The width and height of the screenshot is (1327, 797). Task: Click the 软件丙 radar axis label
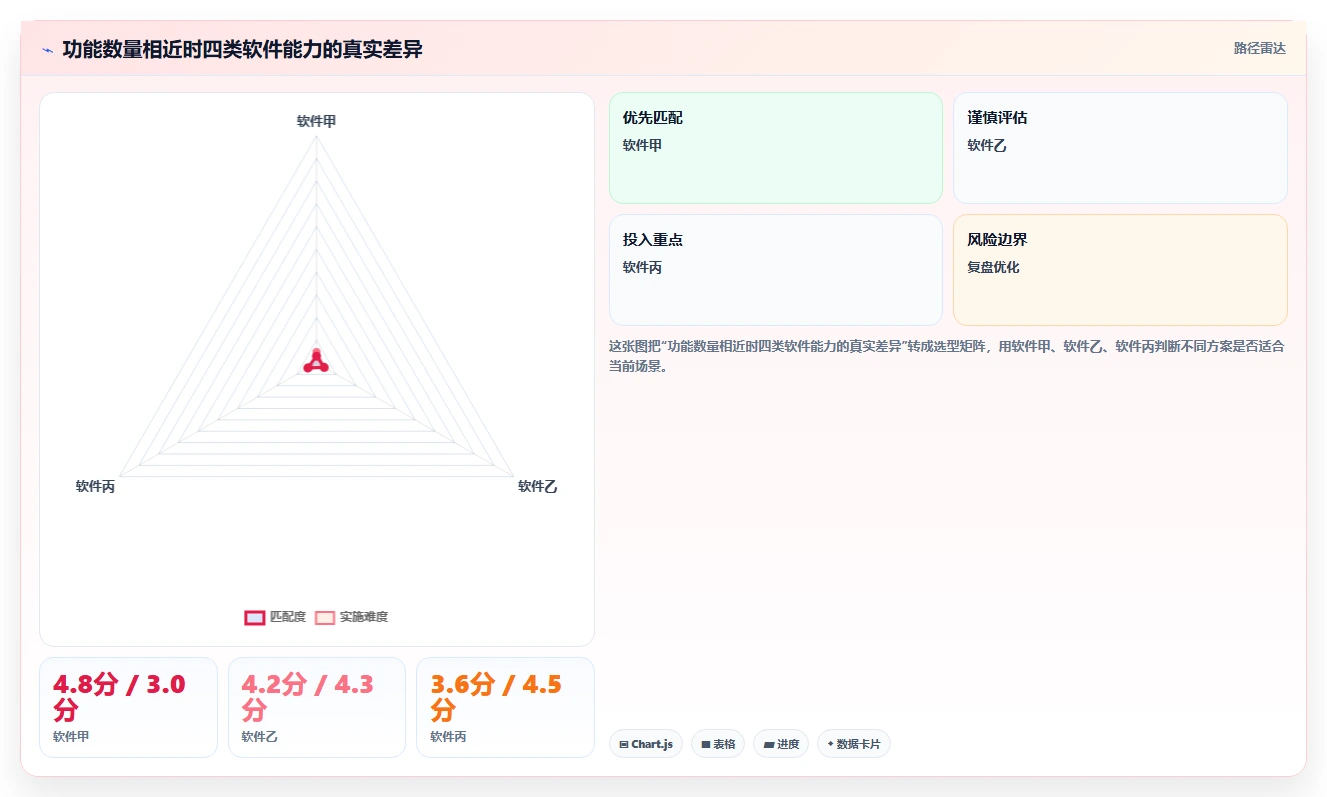pos(96,486)
